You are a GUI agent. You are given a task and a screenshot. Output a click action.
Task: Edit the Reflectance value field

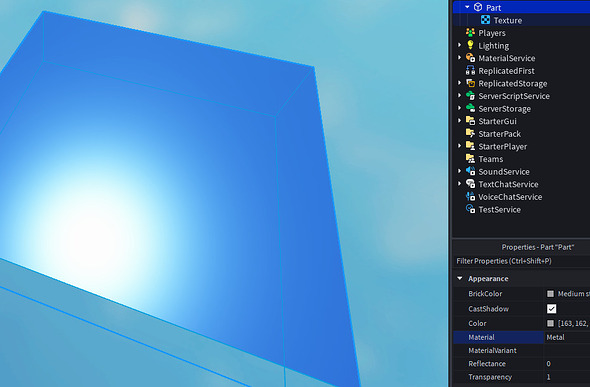[x=567, y=364]
